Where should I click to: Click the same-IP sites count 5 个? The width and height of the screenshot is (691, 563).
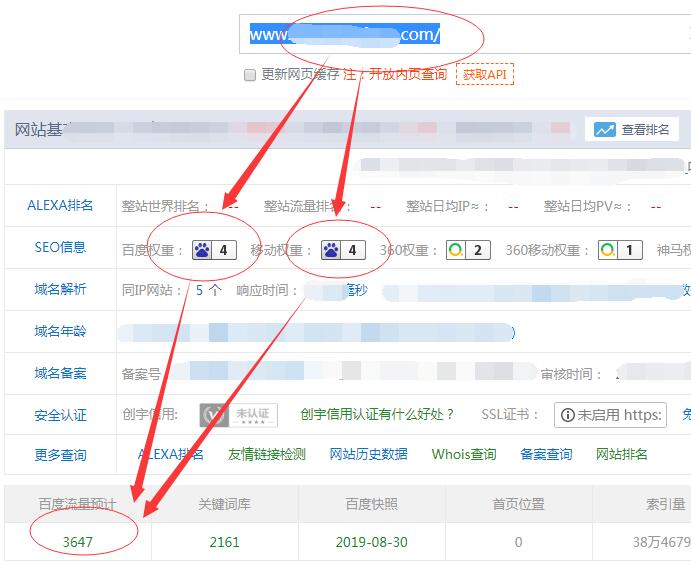click(208, 290)
